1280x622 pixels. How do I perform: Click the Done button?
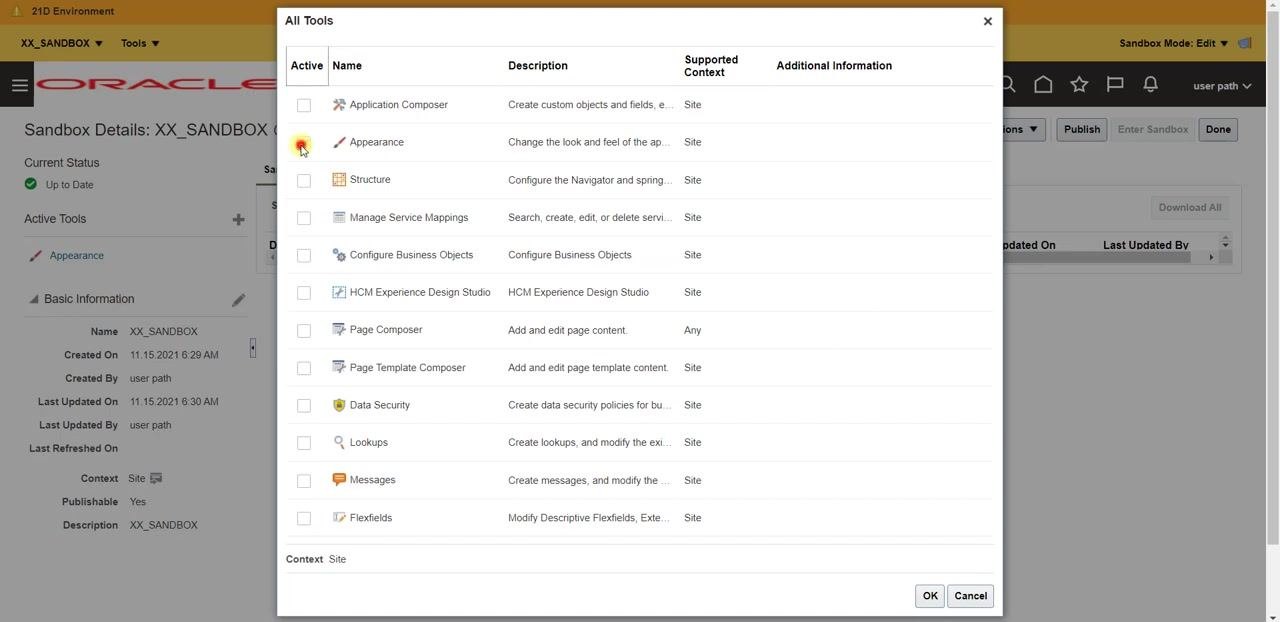1218,129
